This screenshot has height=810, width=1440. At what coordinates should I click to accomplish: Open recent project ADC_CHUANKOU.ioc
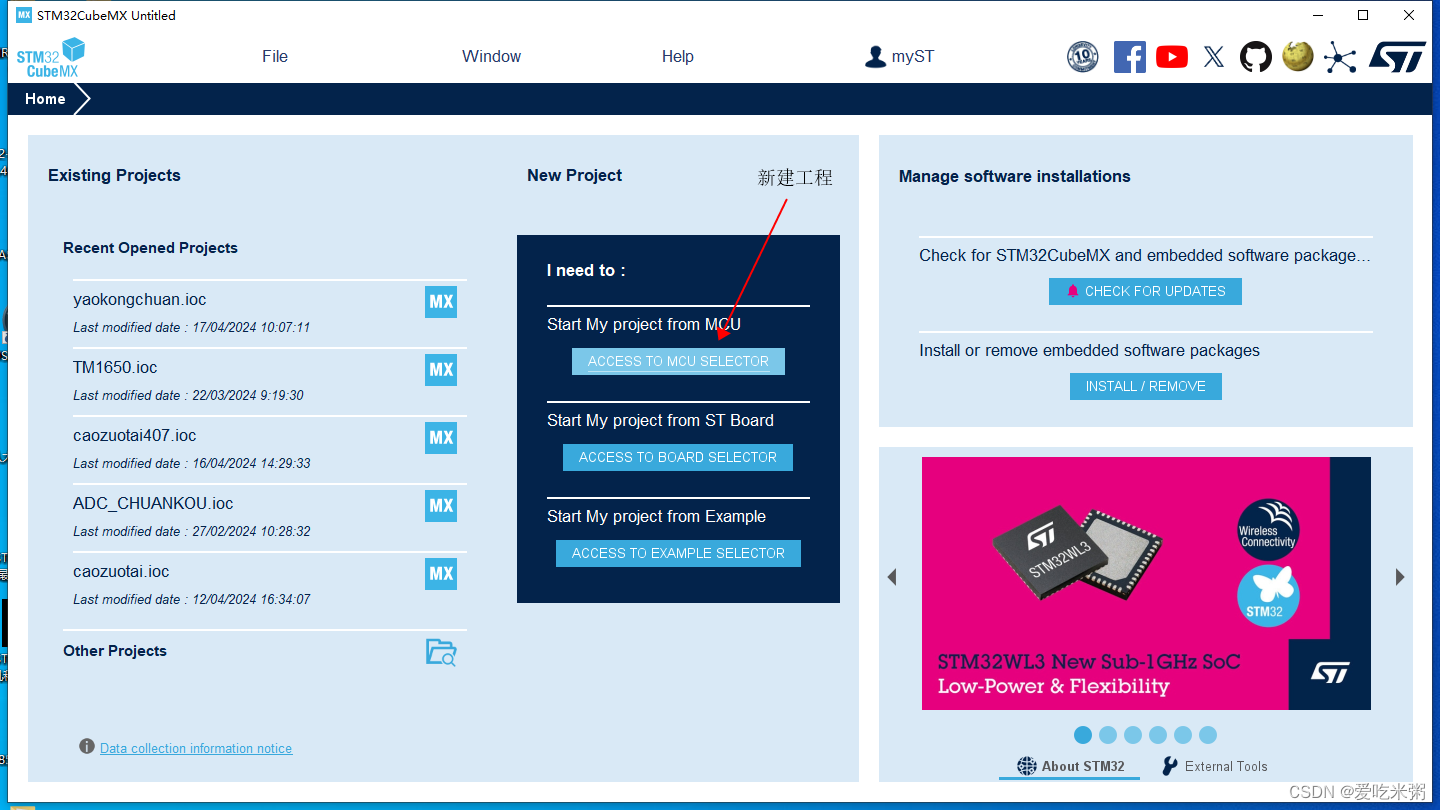point(153,504)
